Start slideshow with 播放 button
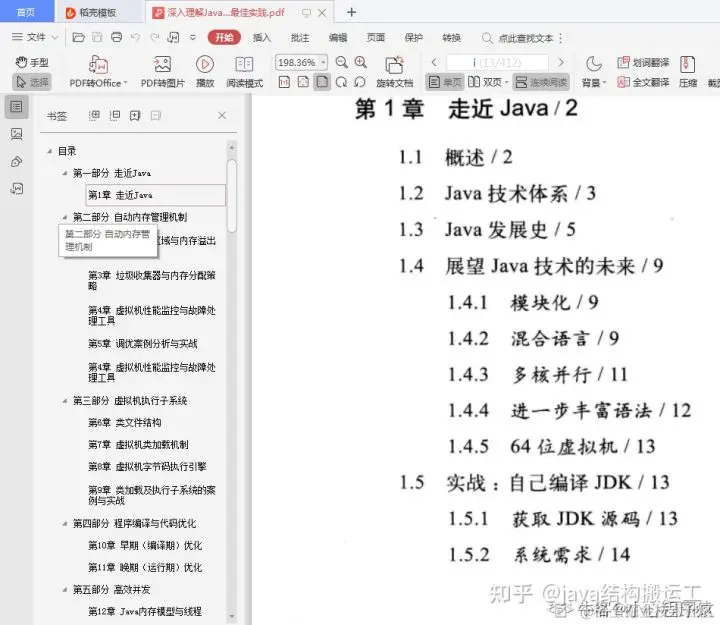 click(205, 71)
